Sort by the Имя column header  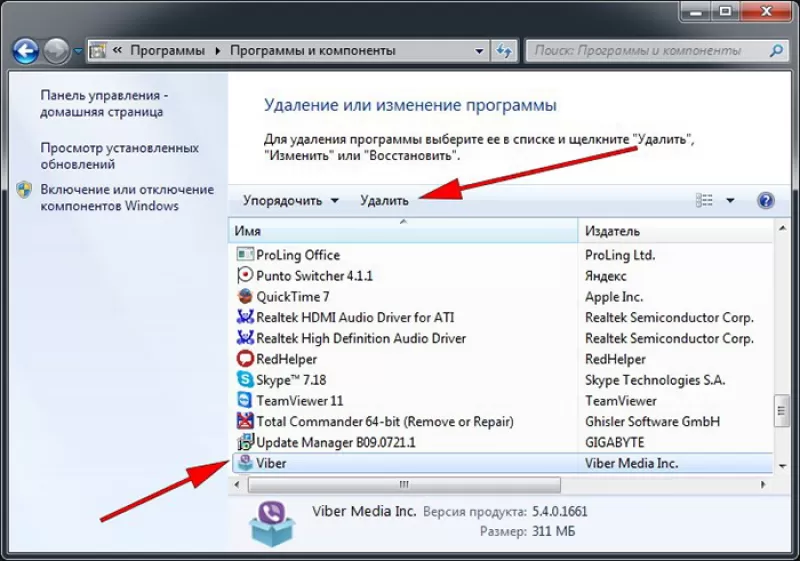pyautogui.click(x=403, y=231)
